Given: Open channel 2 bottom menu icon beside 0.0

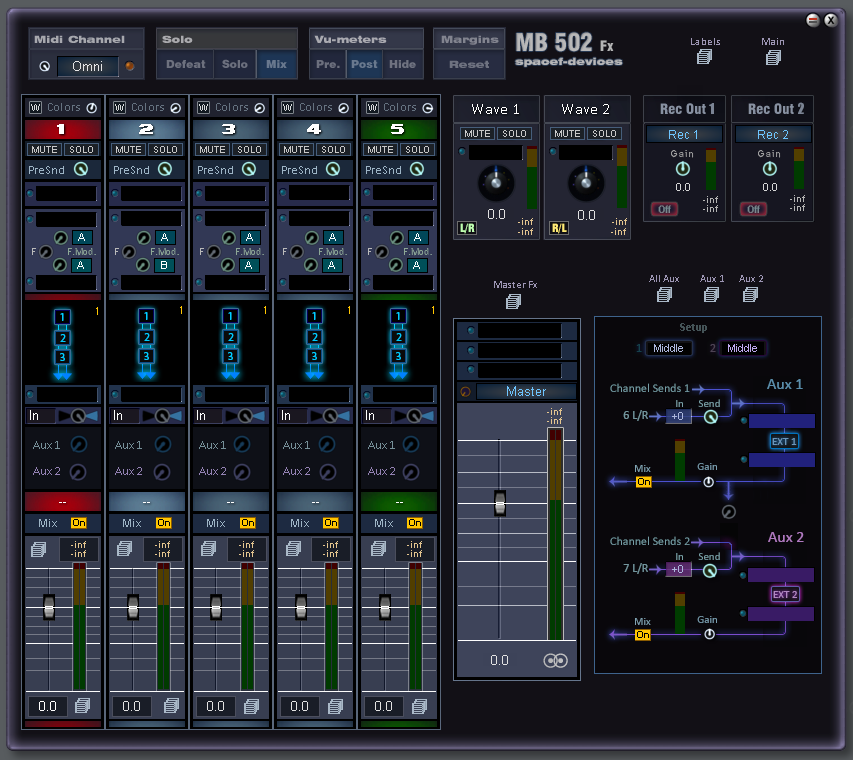Looking at the screenshot, I should click(171, 706).
